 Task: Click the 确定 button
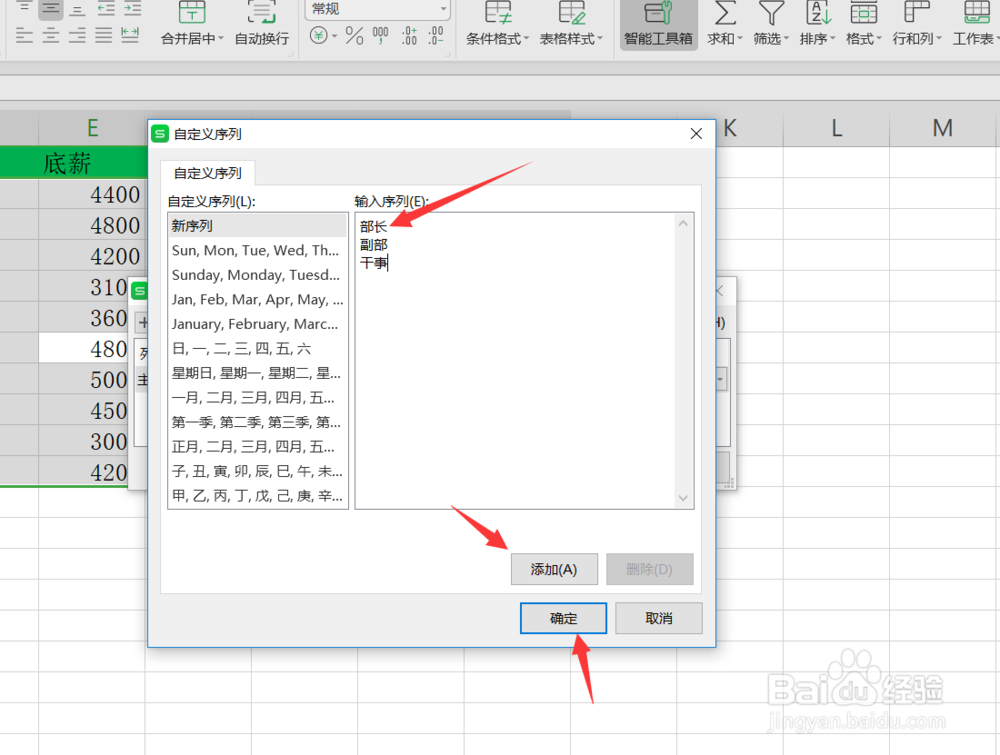pos(563,618)
